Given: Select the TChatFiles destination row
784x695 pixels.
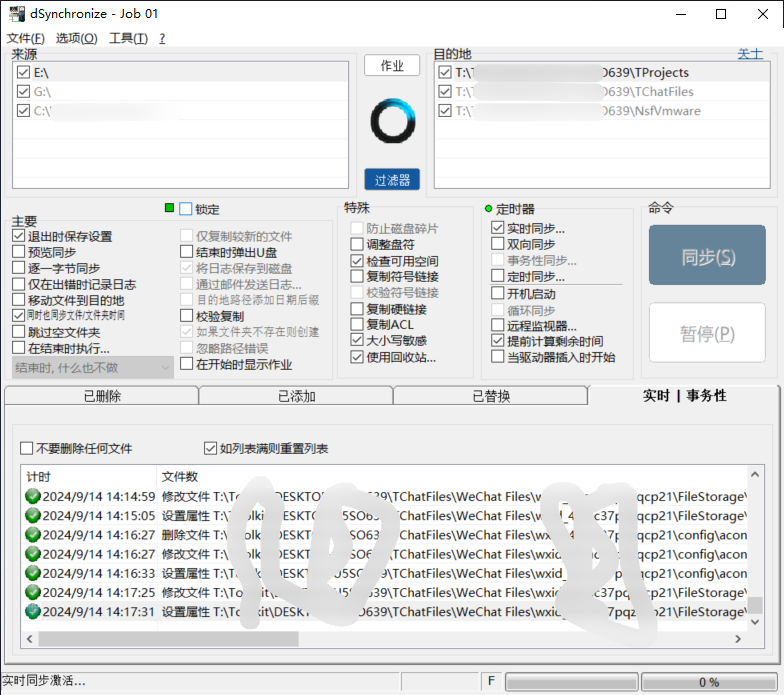Looking at the screenshot, I should pos(602,92).
